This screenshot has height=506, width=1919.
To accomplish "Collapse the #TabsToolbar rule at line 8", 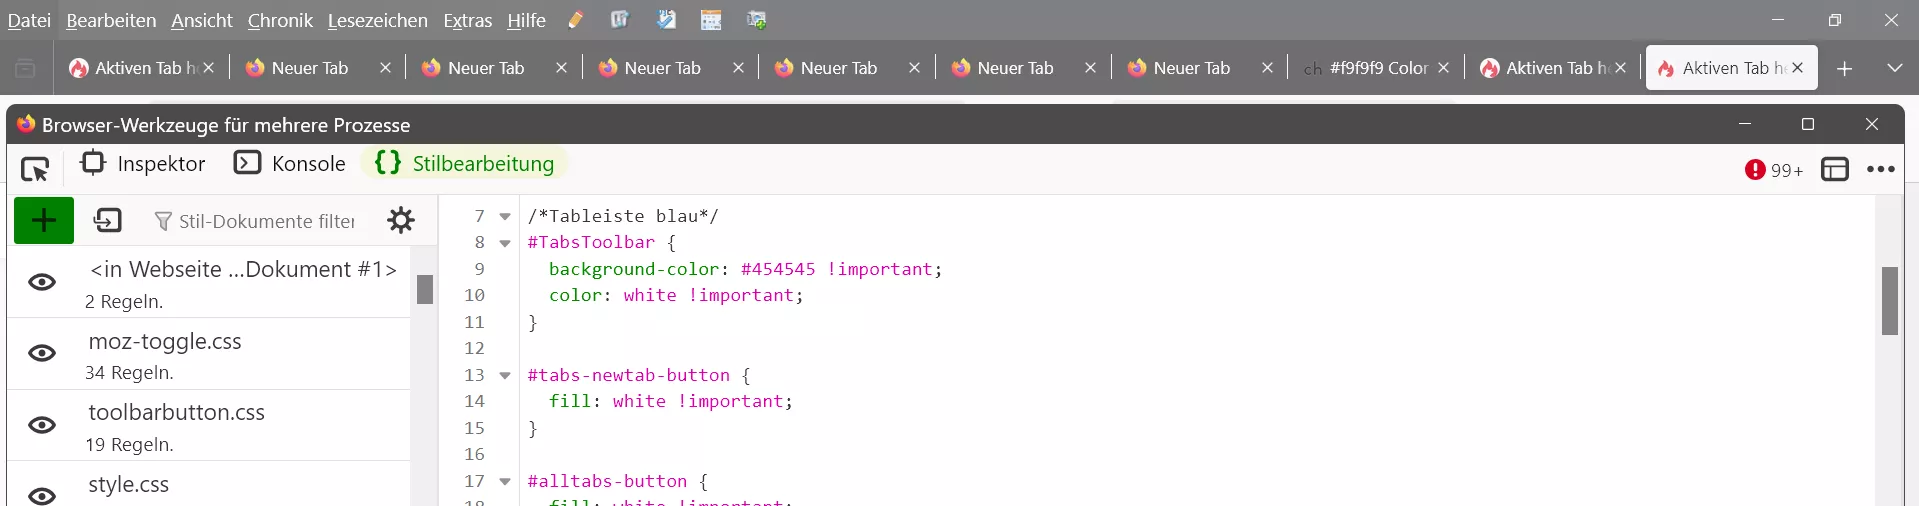I will coord(505,243).
